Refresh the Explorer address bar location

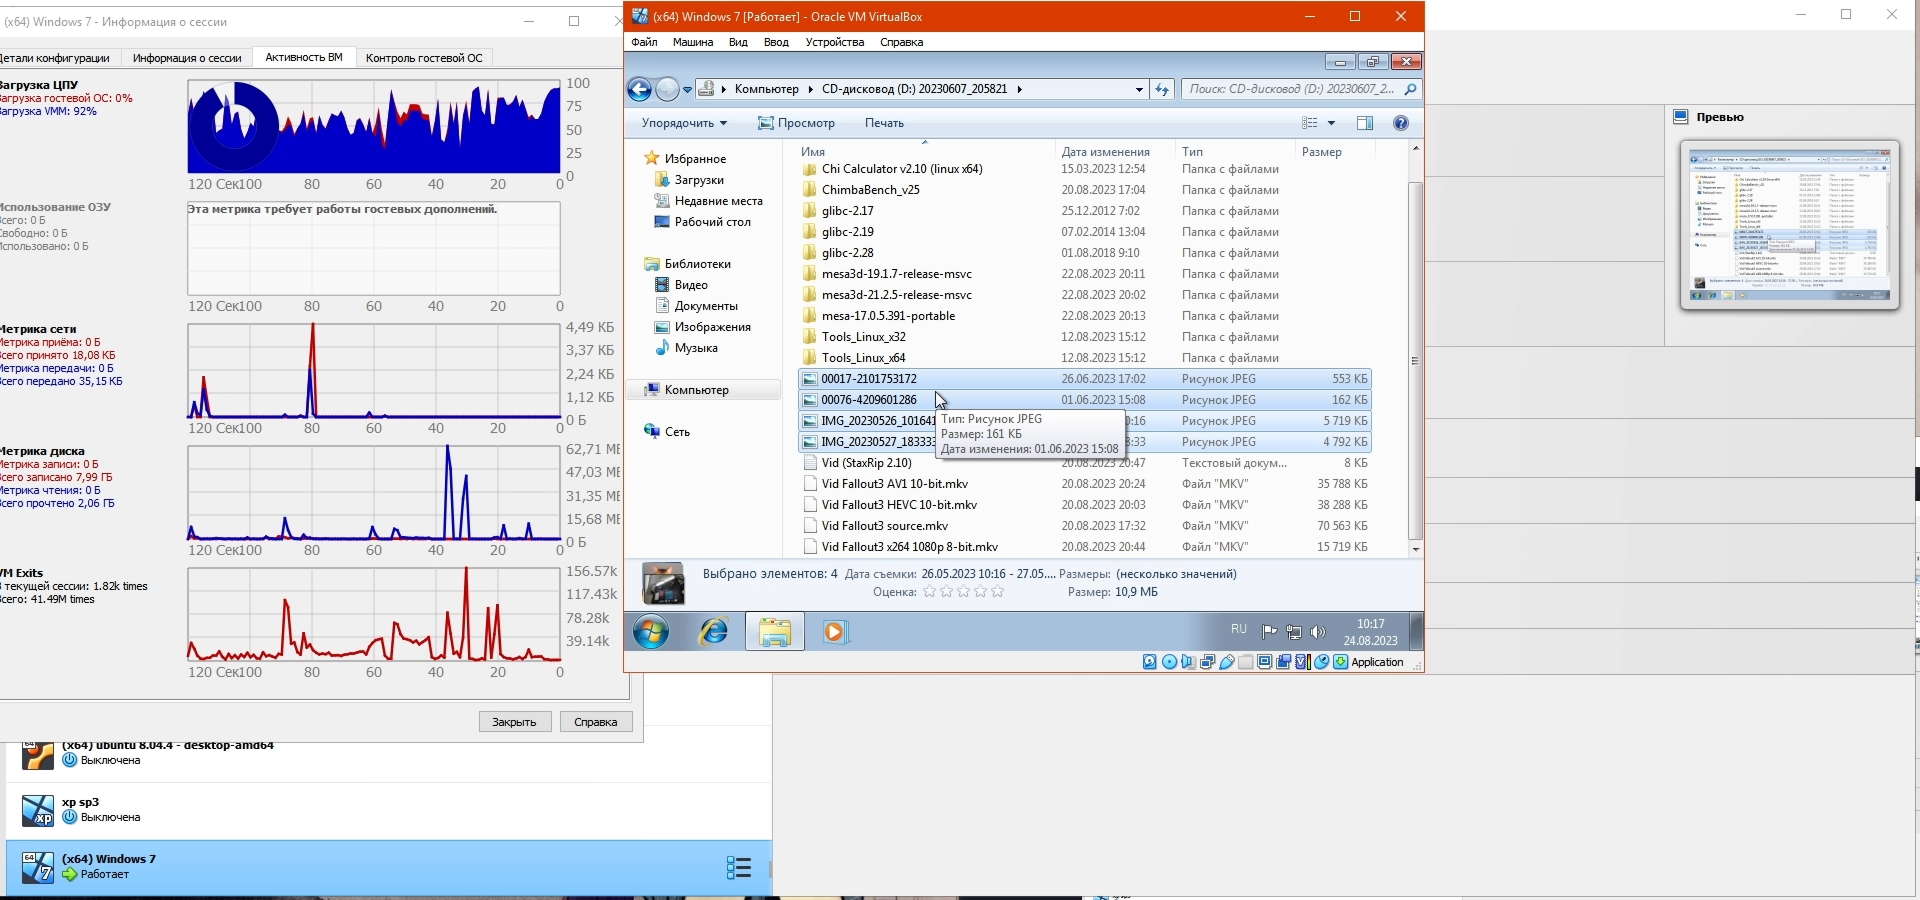tap(1162, 90)
